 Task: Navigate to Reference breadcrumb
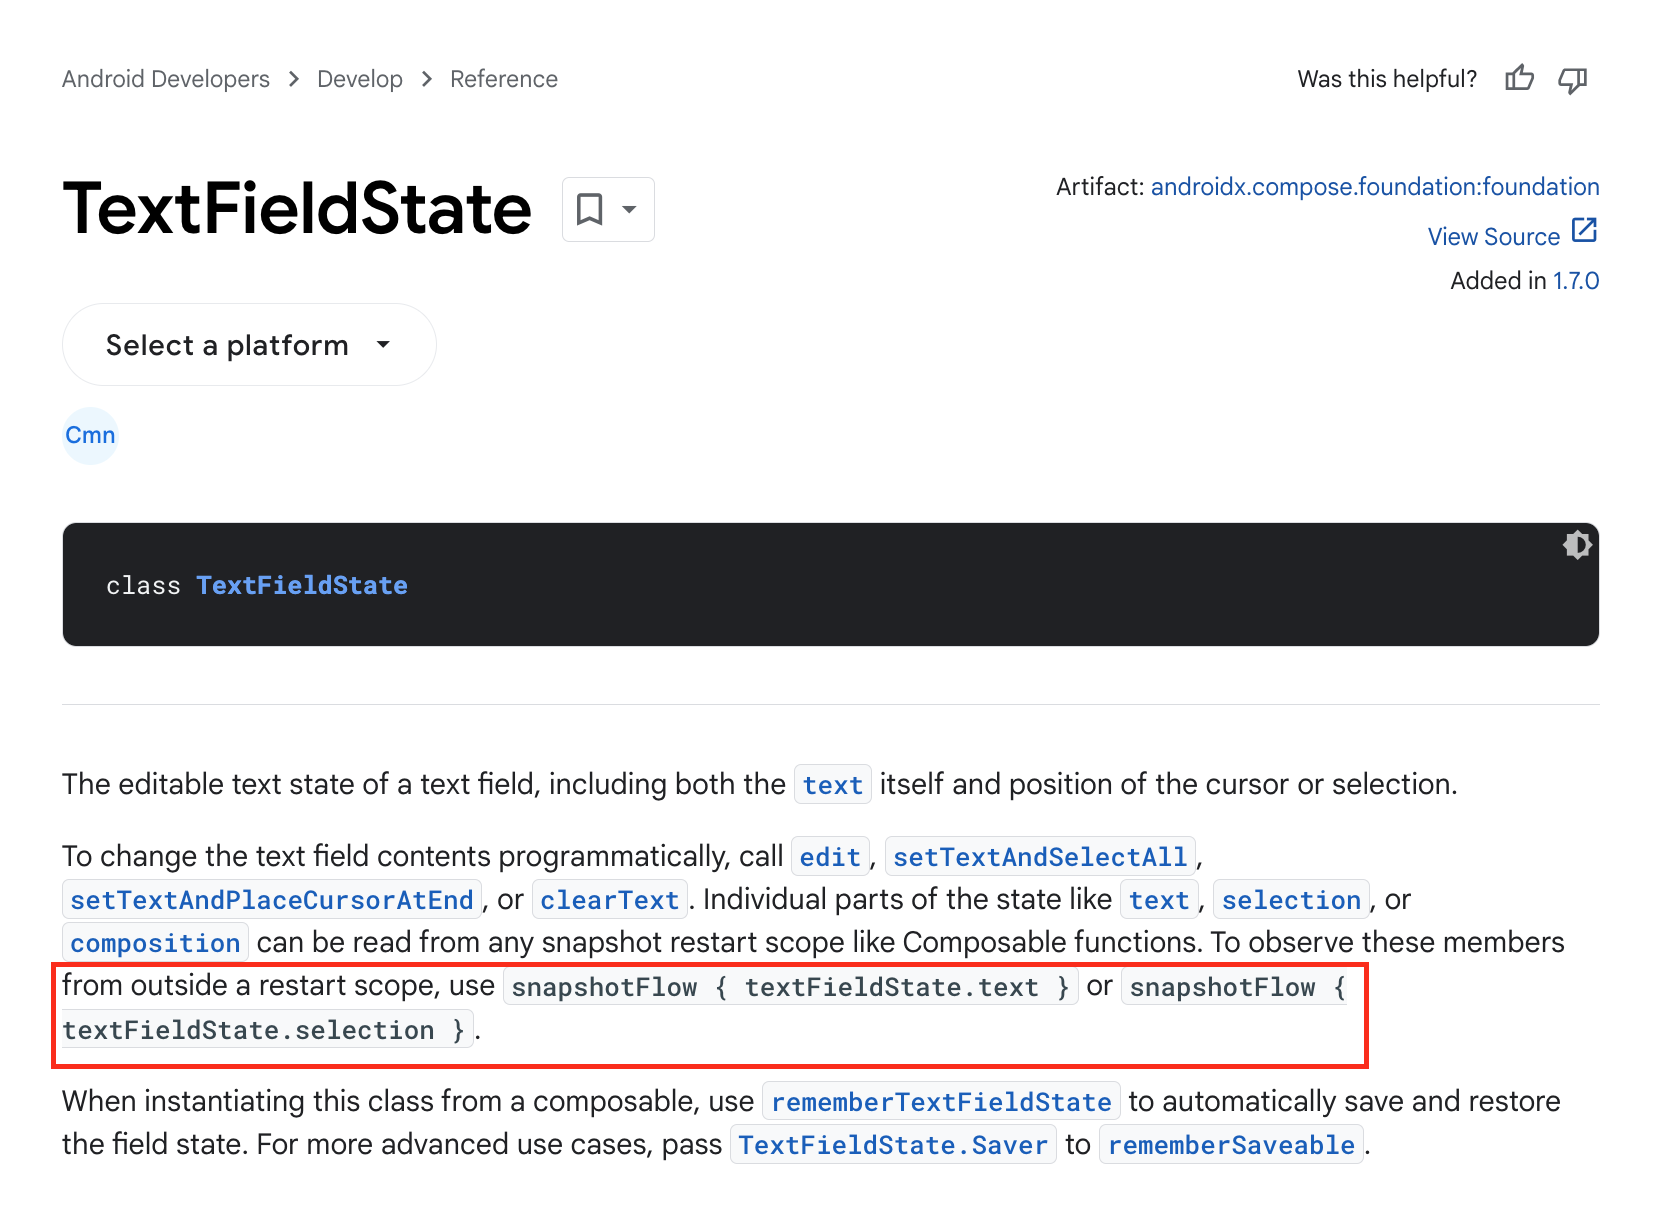[x=504, y=79]
